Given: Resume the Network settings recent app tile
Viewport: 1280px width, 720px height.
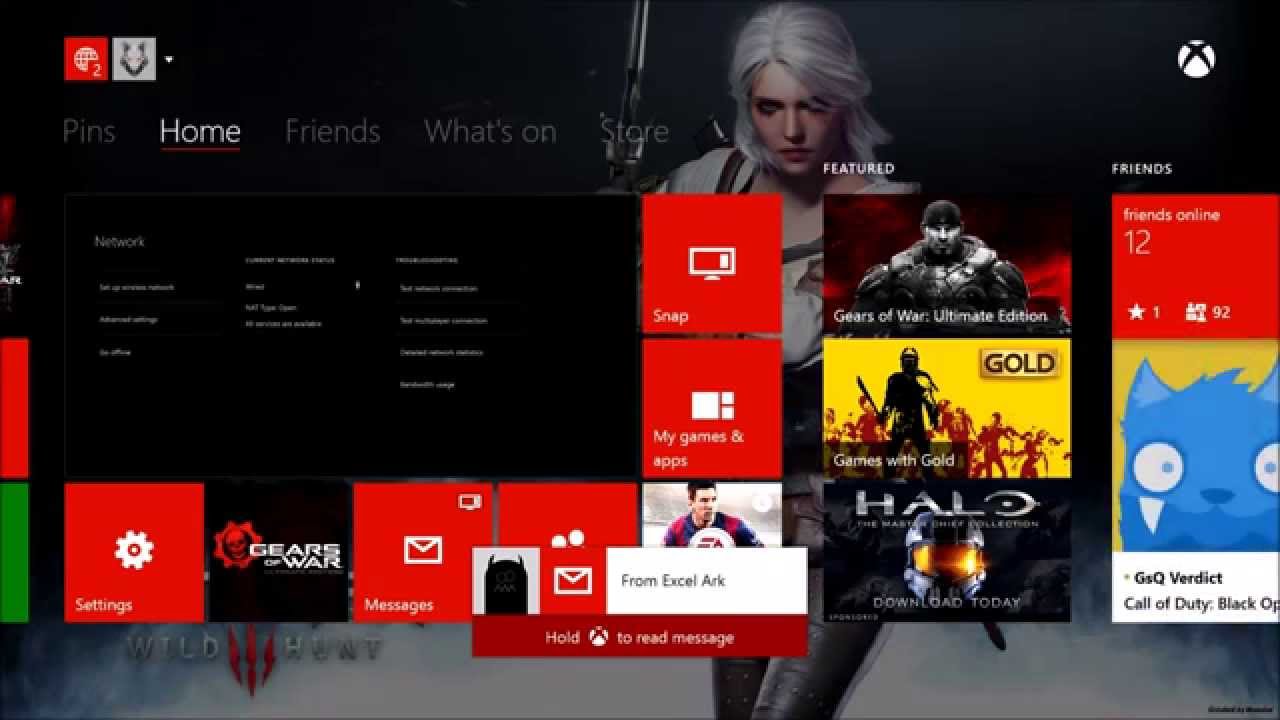Looking at the screenshot, I should [351, 335].
